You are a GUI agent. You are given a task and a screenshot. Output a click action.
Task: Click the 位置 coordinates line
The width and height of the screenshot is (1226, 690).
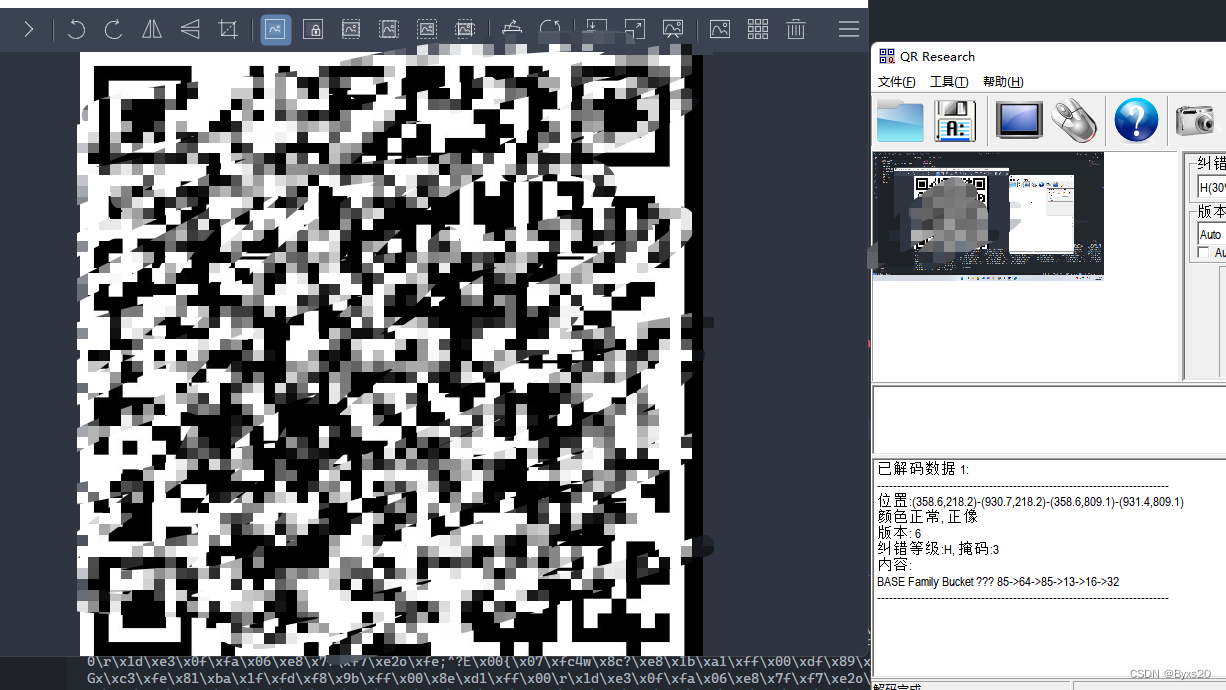click(x=1030, y=501)
